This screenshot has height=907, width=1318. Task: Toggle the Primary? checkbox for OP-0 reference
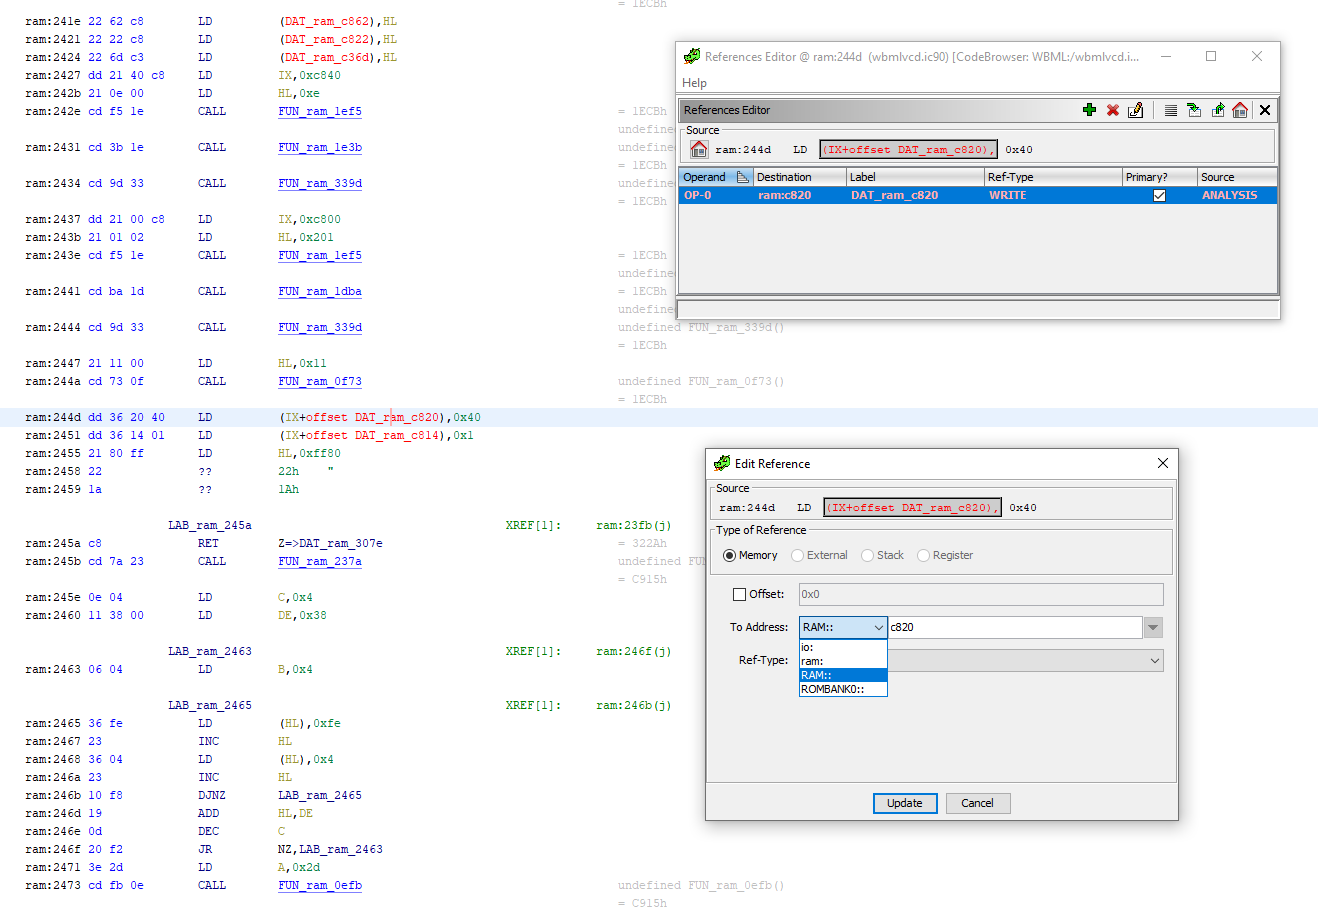coord(1159,195)
